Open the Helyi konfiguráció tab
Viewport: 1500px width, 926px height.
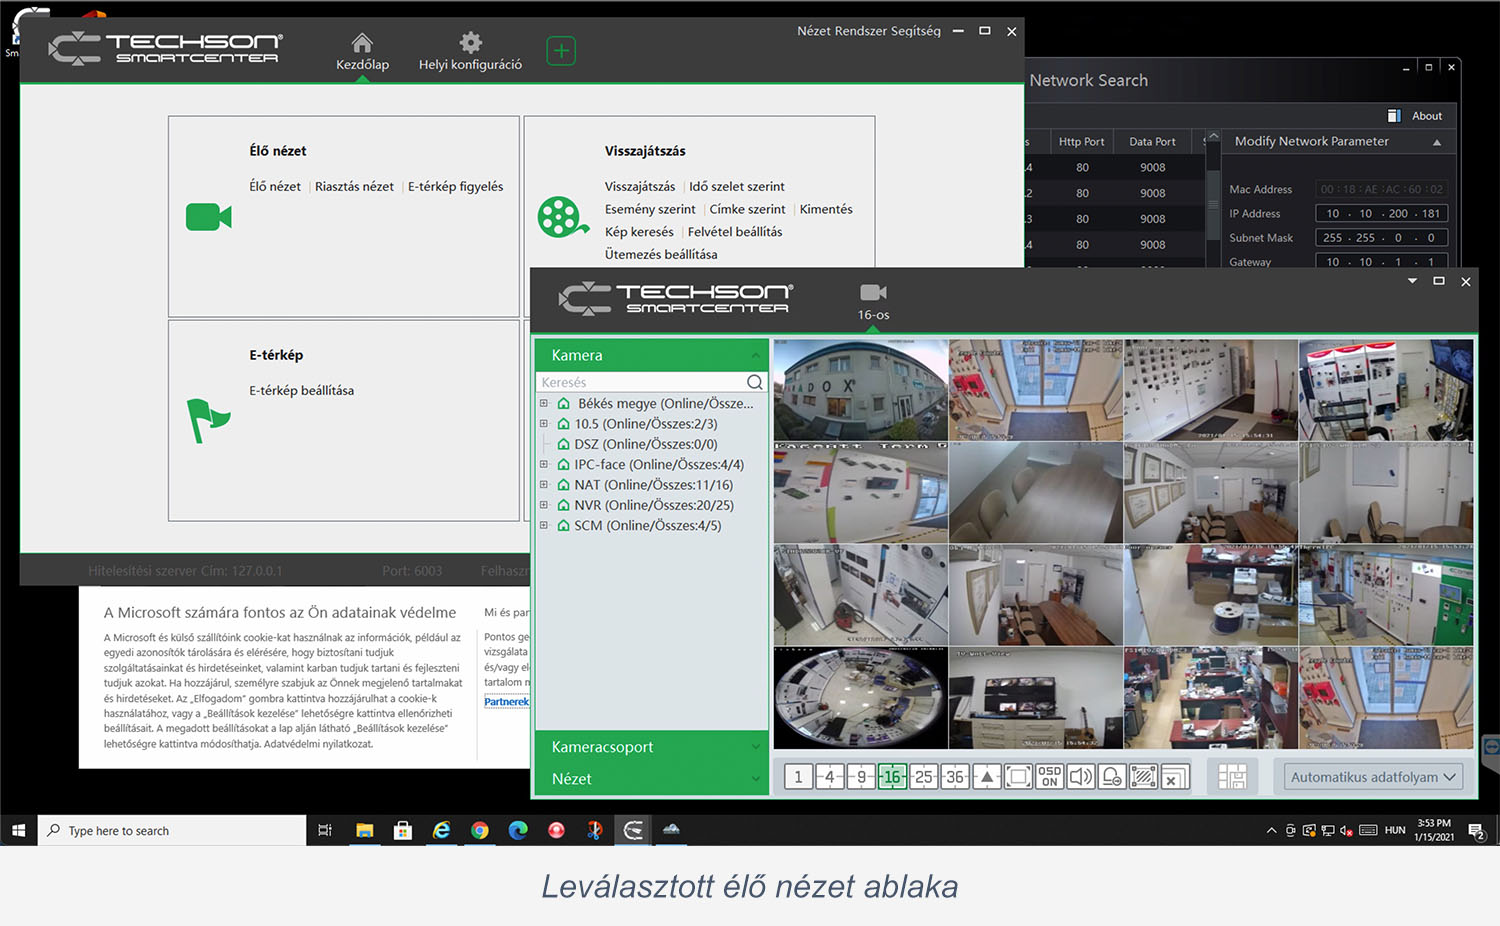click(x=470, y=52)
